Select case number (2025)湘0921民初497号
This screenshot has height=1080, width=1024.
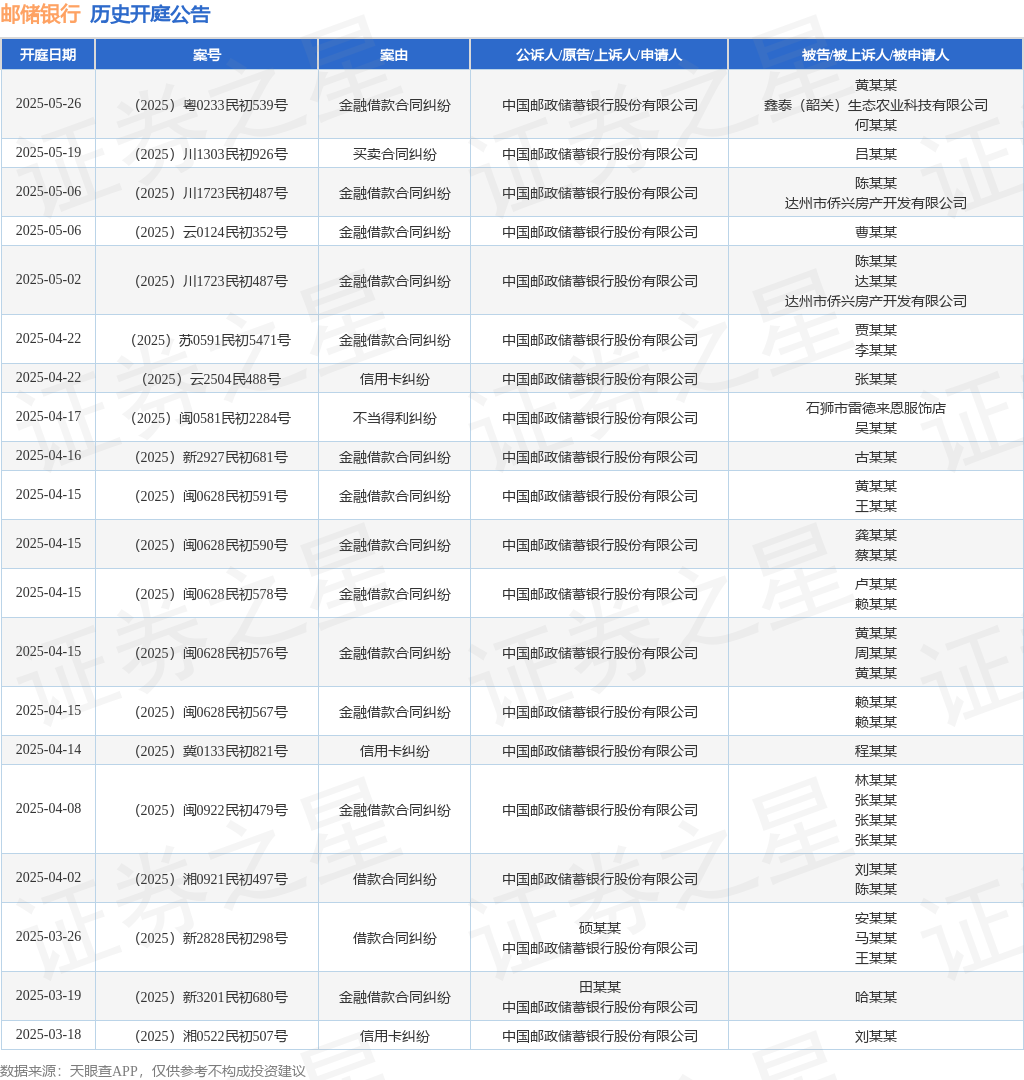210,880
